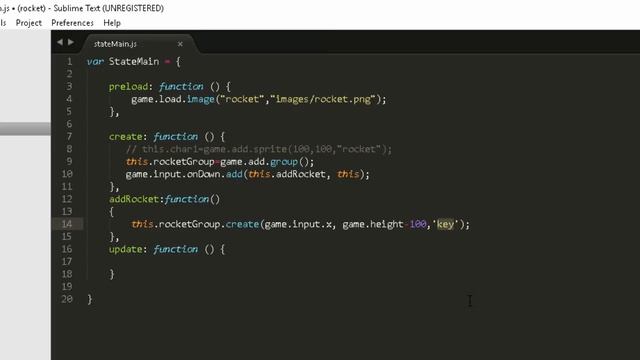Click the sidebar divider handle
Screen dimensions: 640x360
tap(25, 129)
